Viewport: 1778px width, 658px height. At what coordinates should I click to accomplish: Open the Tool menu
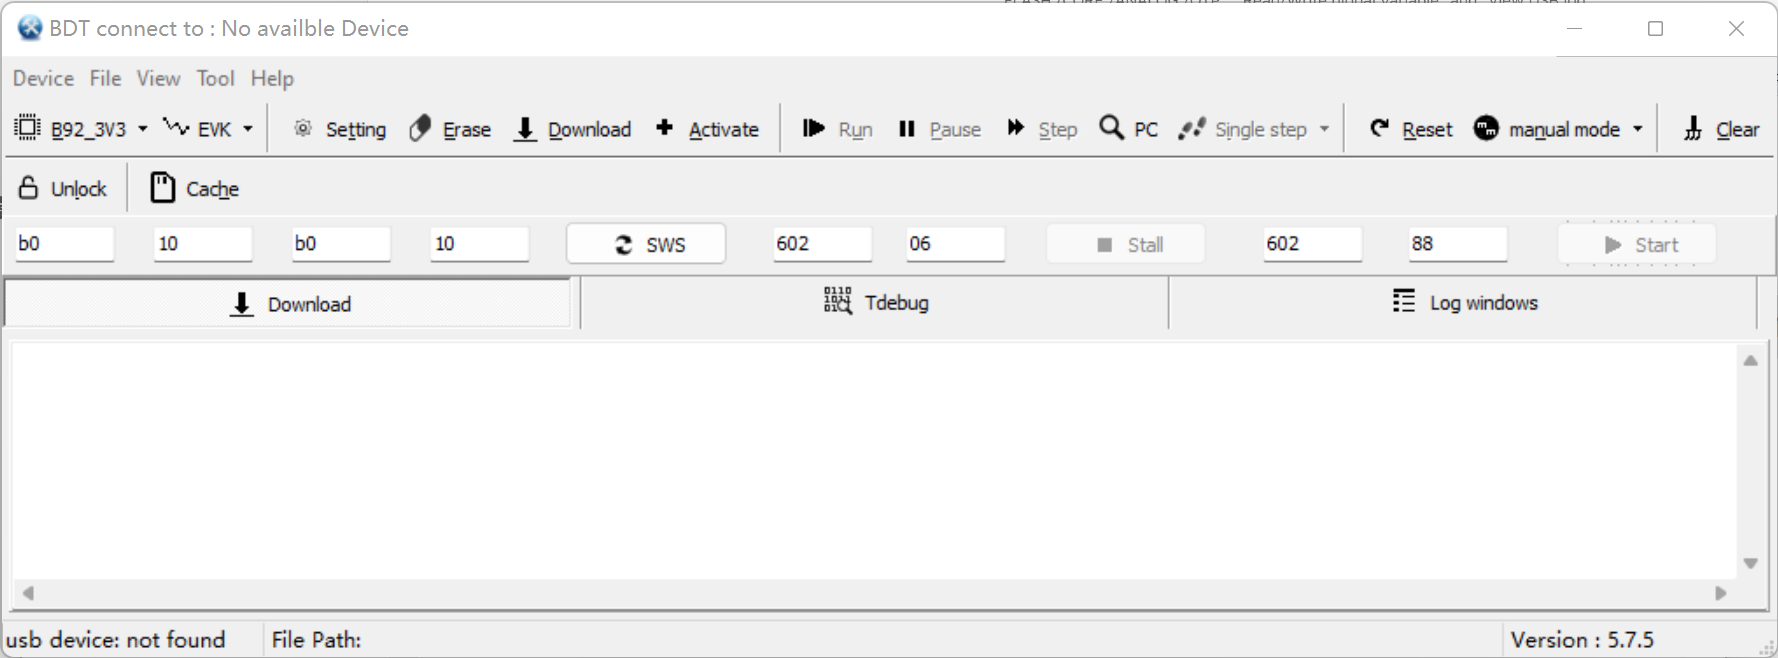[x=215, y=78]
